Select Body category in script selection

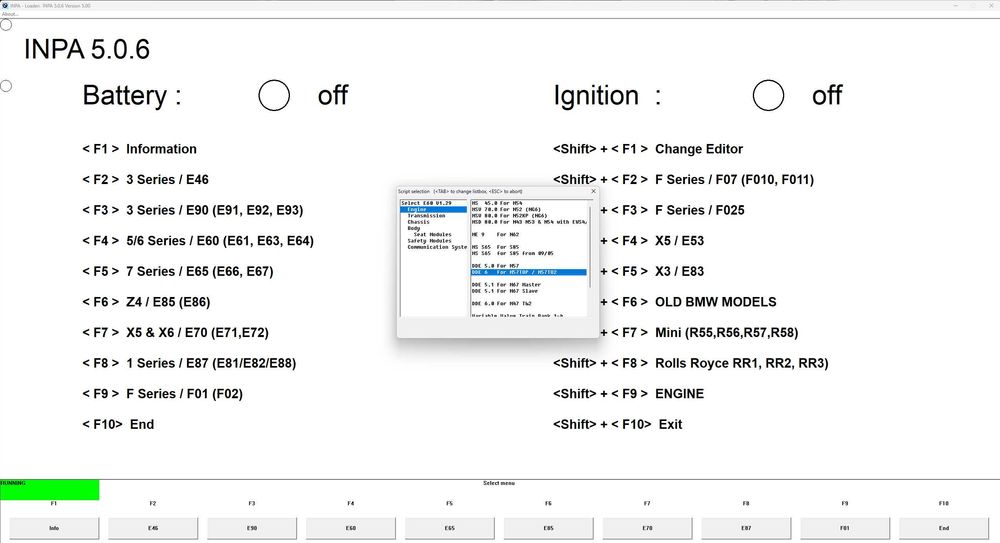pyautogui.click(x=414, y=228)
